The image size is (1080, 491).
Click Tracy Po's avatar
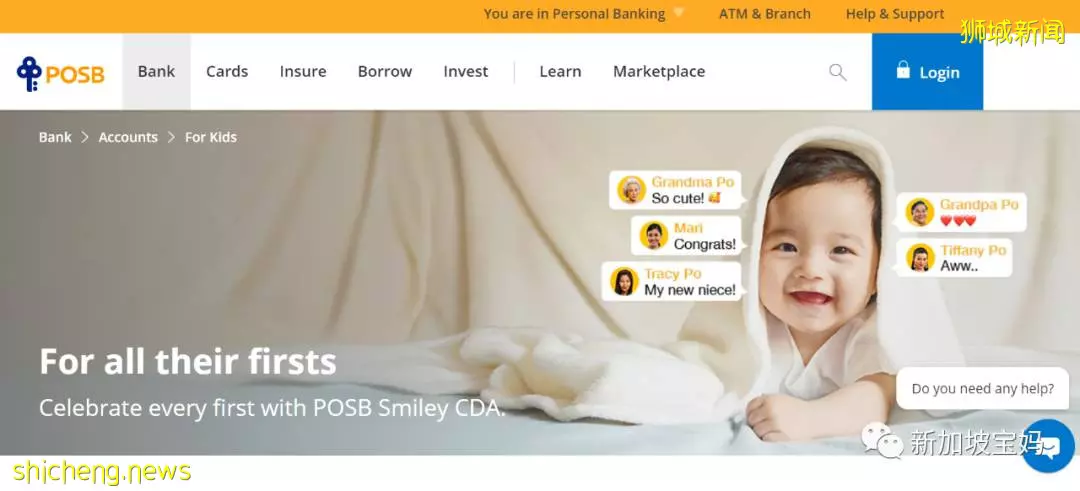point(624,282)
